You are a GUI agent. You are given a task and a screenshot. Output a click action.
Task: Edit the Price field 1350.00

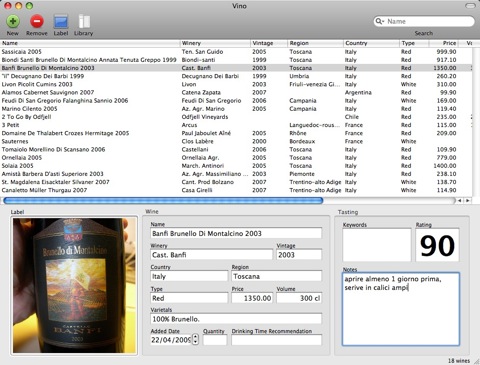252,298
